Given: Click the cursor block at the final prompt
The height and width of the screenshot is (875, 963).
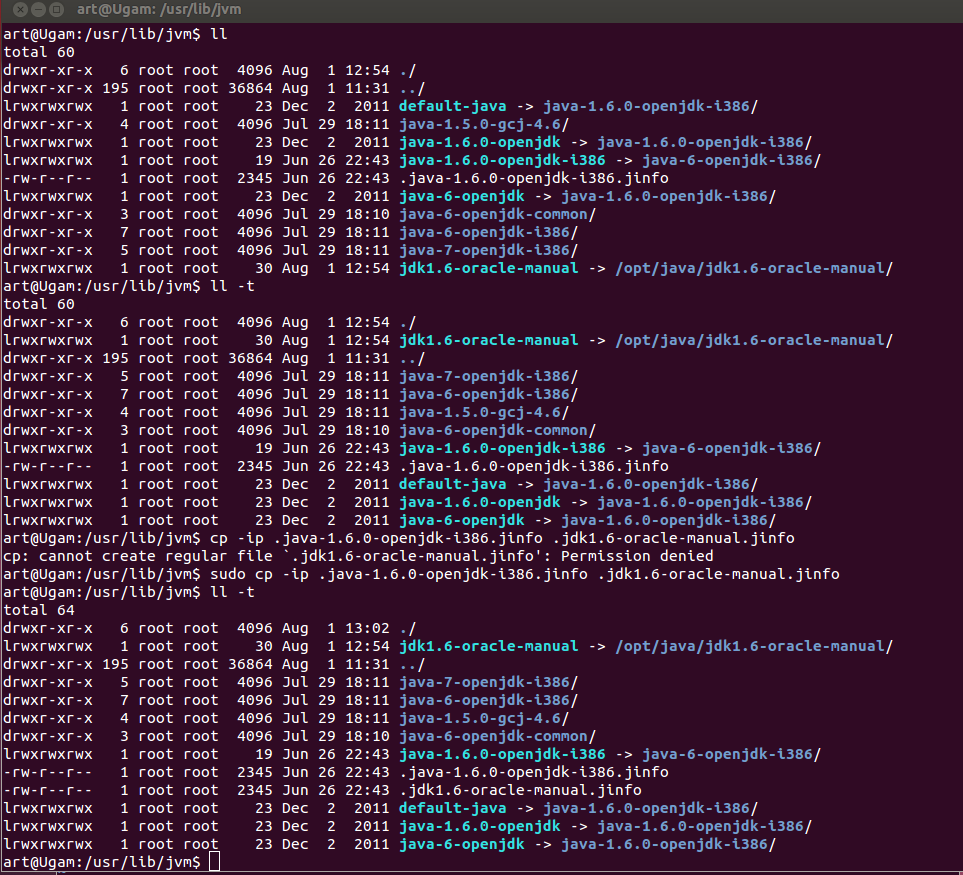Looking at the screenshot, I should point(214,861).
